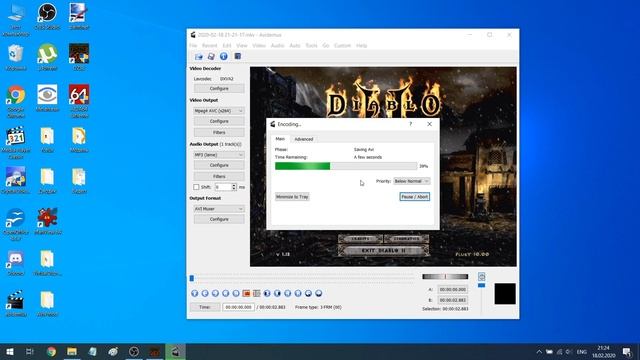This screenshot has width=640, height=360.
Task: Toggle the audio Shift checkbox
Action: pyautogui.click(x=196, y=187)
